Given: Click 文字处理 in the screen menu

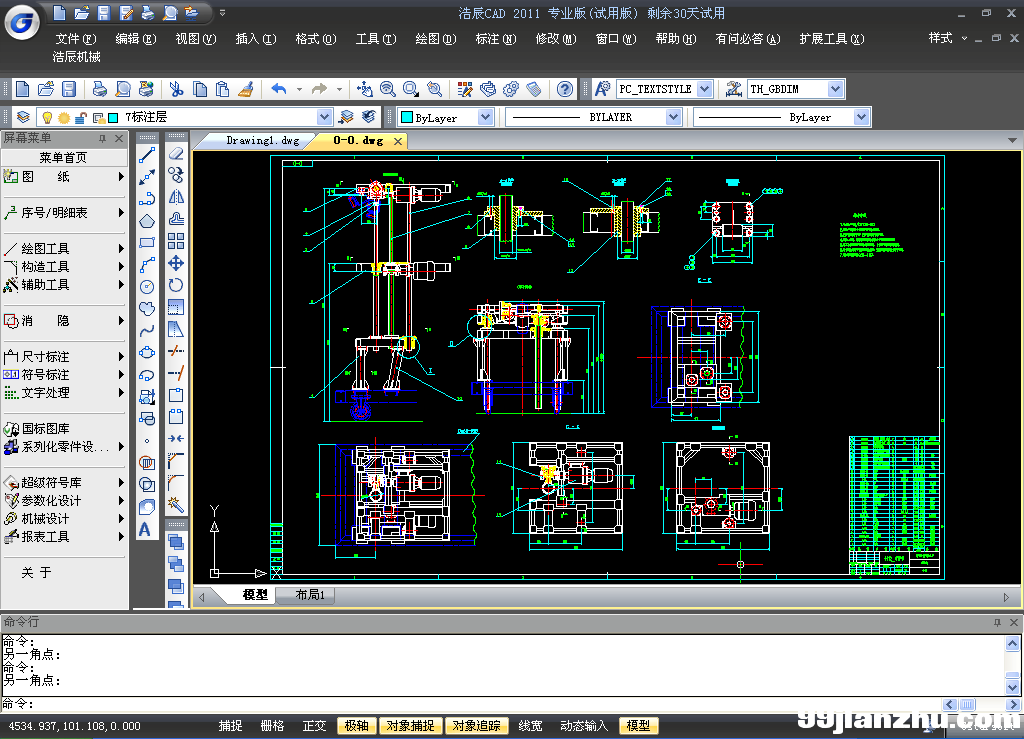Looking at the screenshot, I should coord(64,392).
